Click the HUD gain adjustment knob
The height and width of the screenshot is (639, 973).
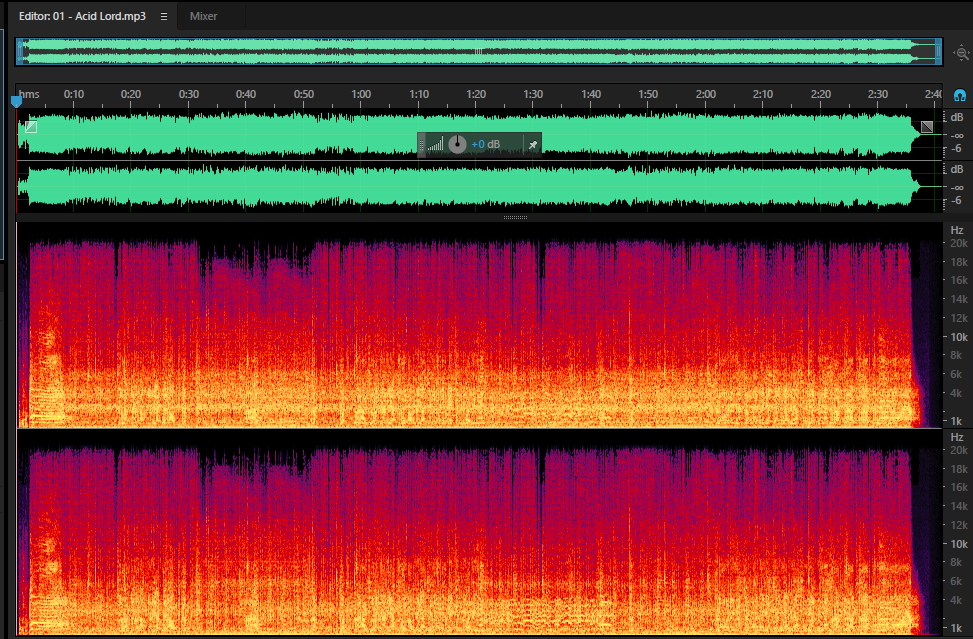[457, 145]
